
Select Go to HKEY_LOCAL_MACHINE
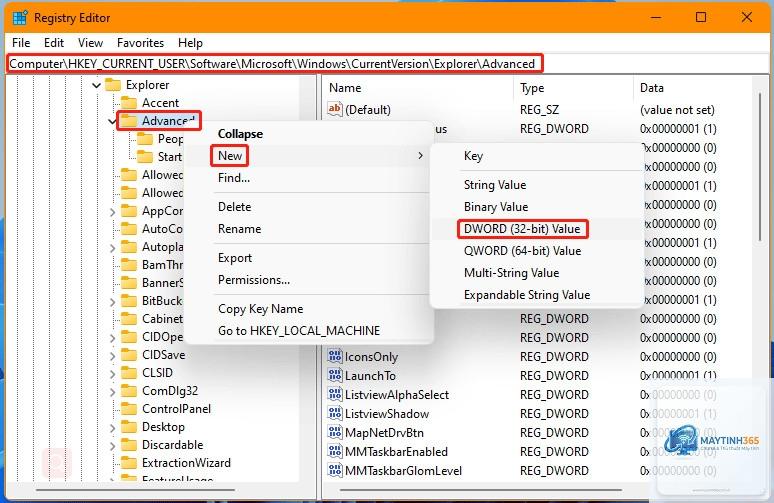309,331
